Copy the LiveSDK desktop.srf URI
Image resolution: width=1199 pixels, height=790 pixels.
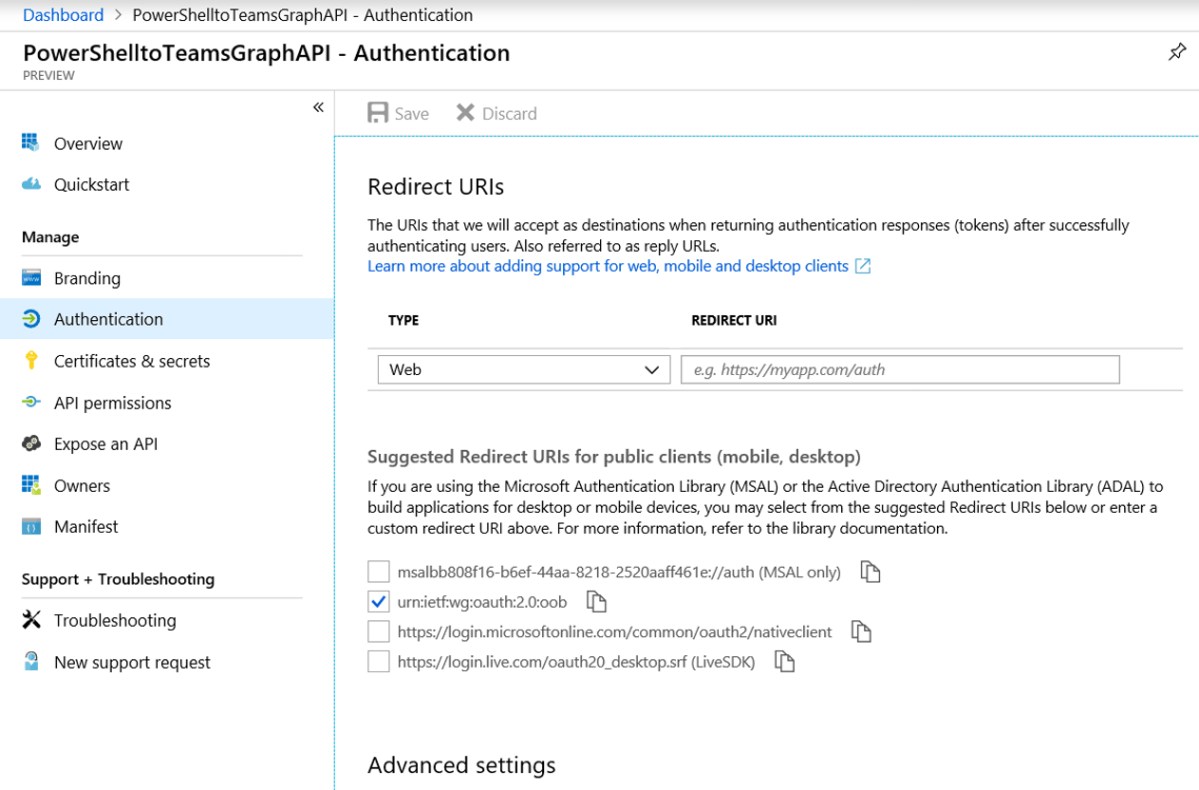point(785,662)
